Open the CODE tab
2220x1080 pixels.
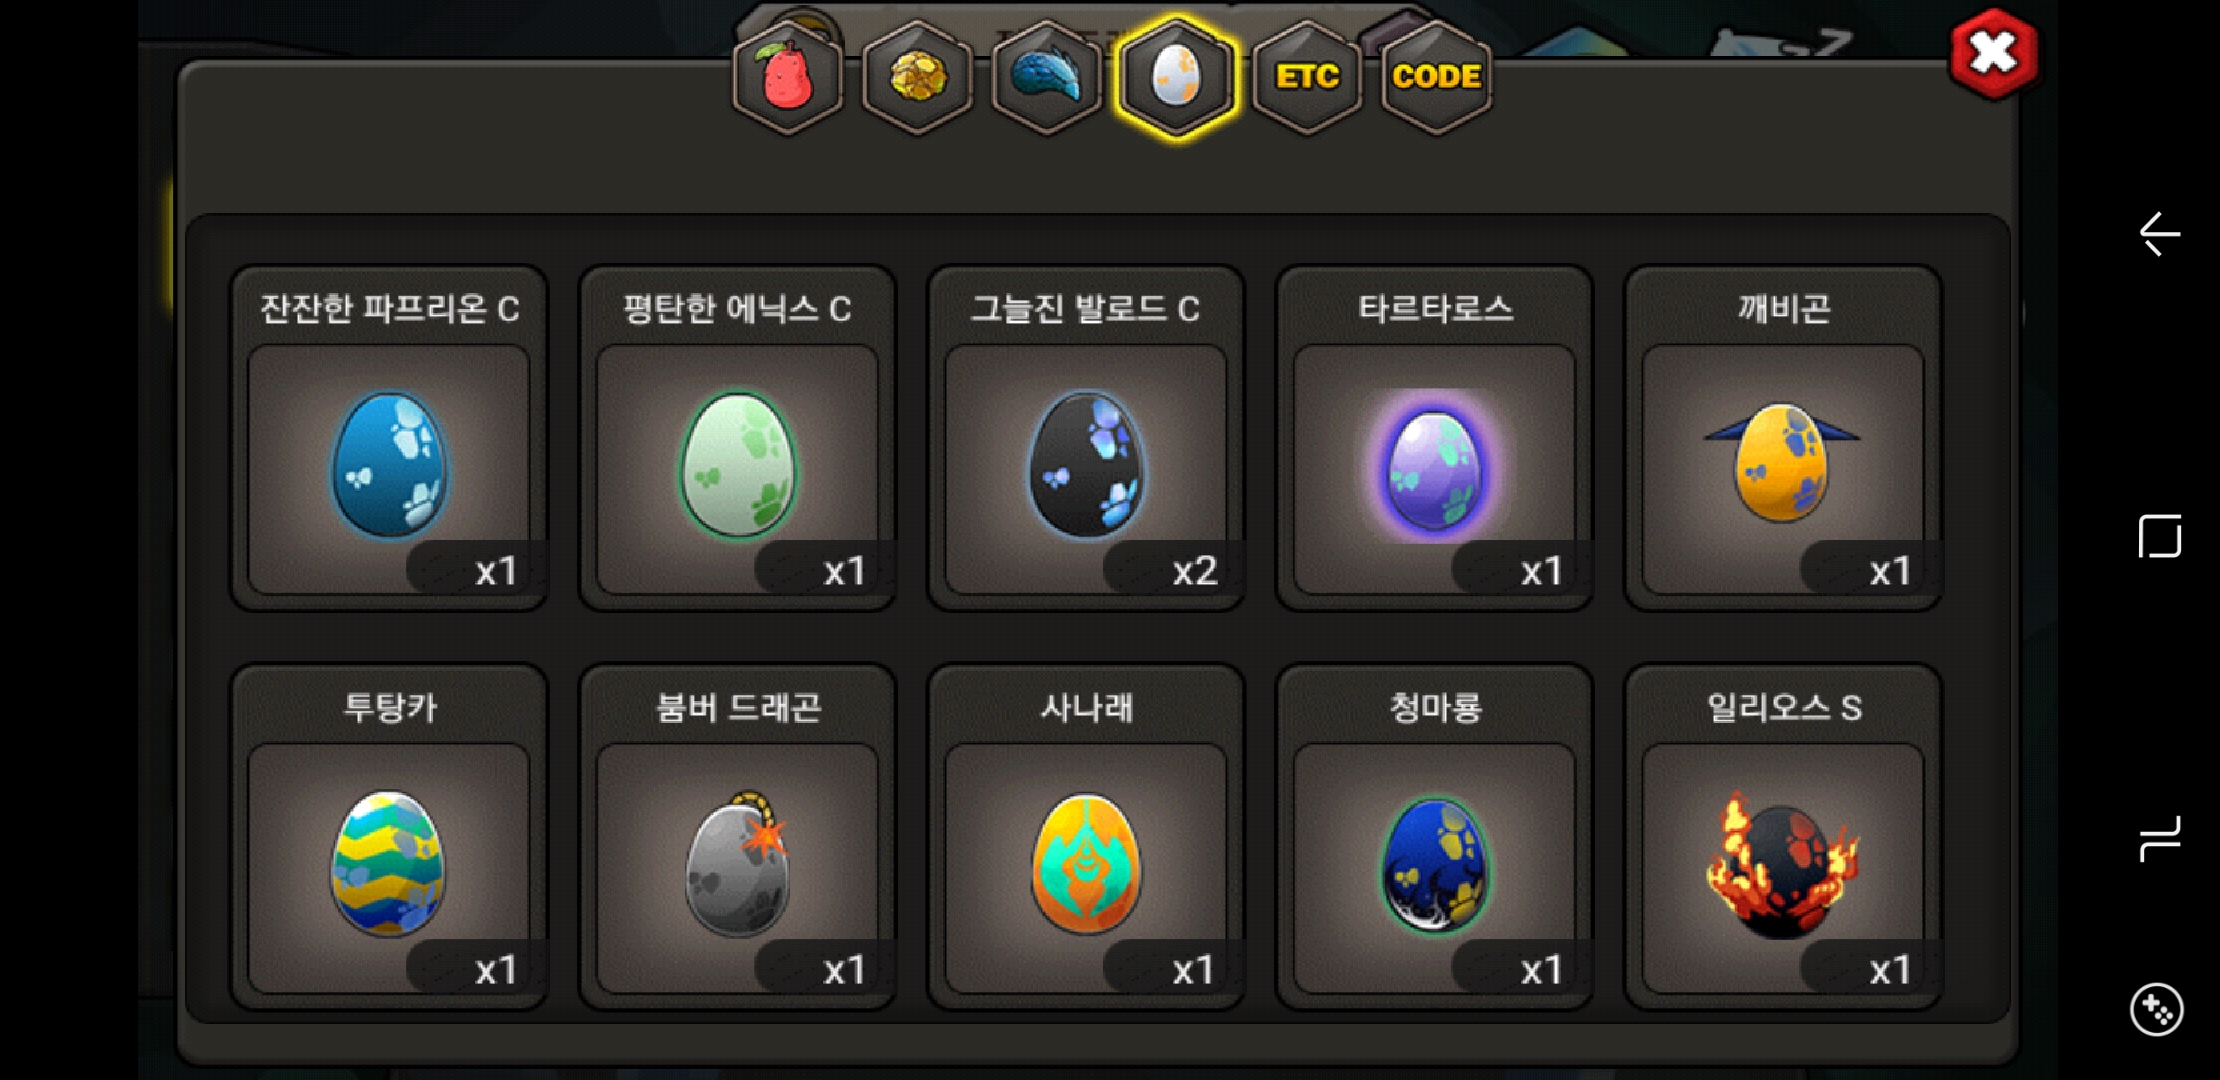[x=1436, y=77]
